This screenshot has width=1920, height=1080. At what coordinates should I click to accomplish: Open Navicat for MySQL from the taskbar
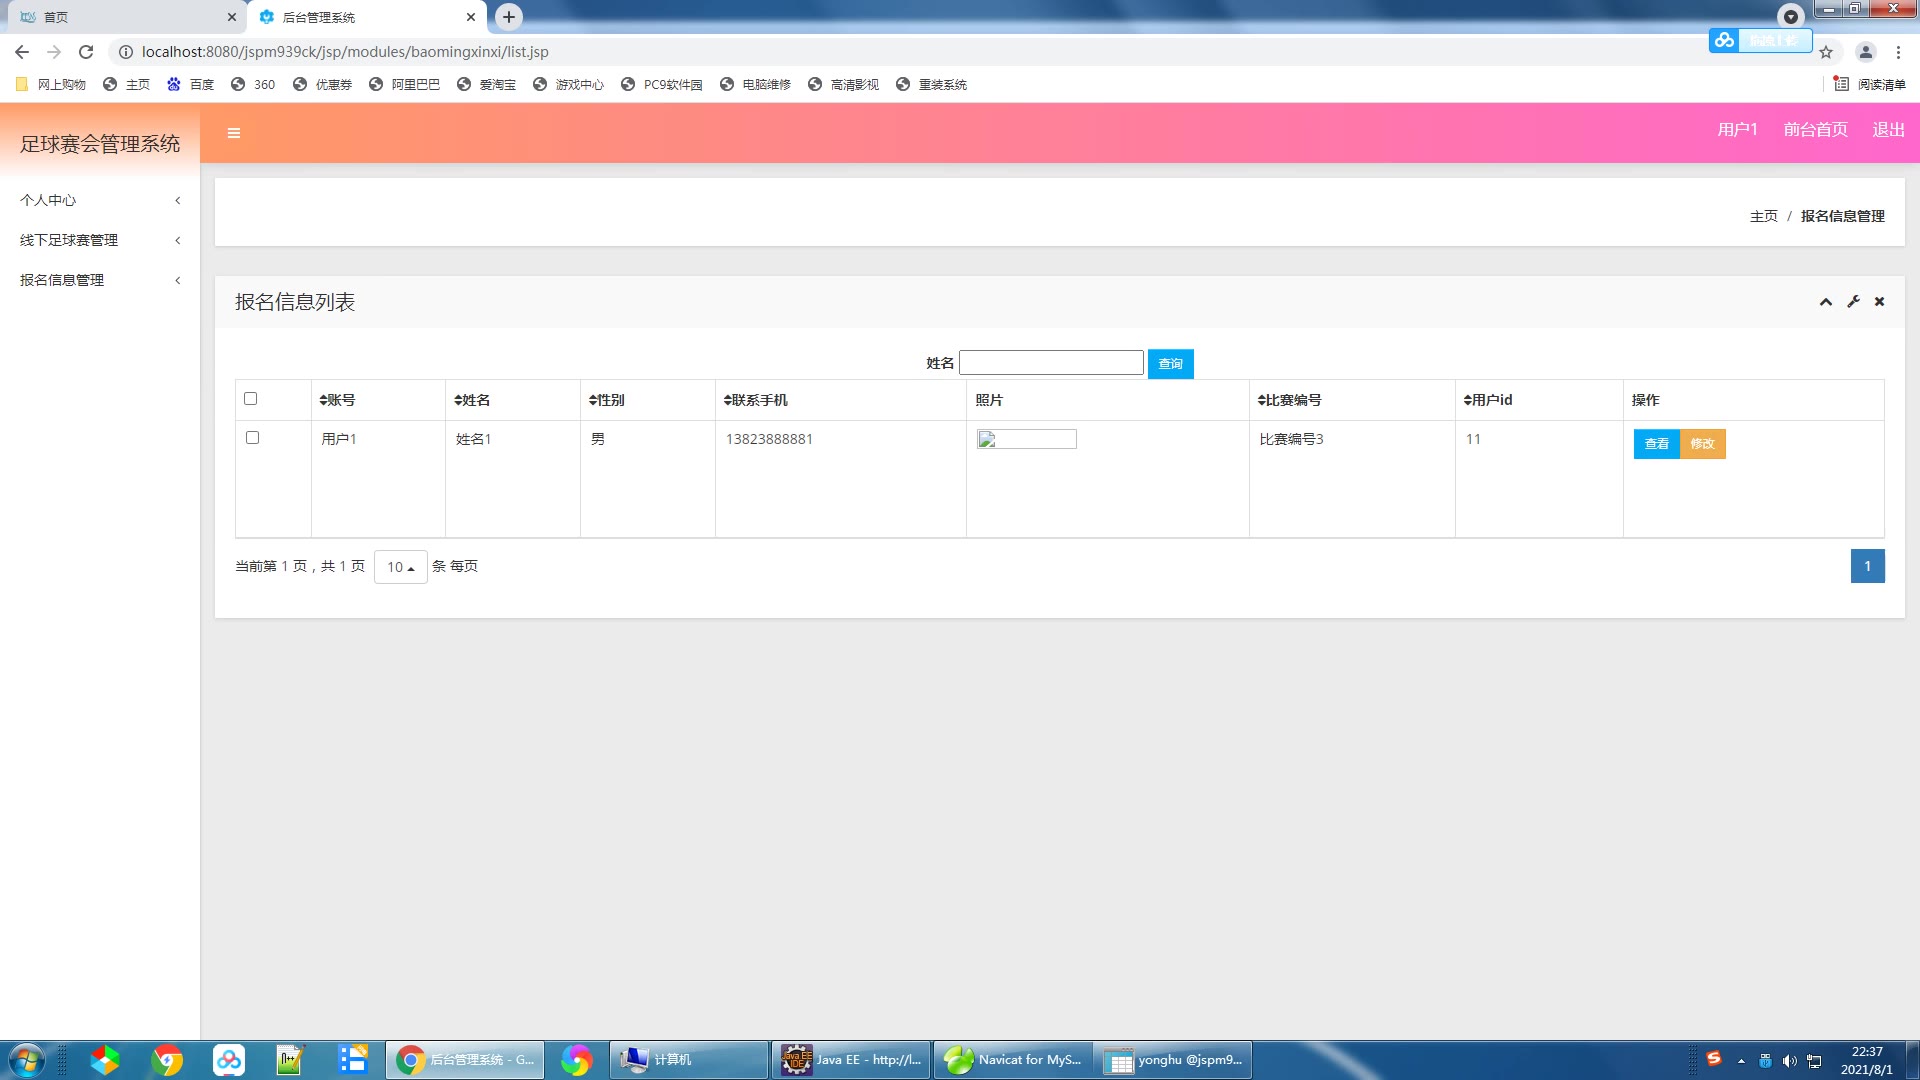(1012, 1060)
